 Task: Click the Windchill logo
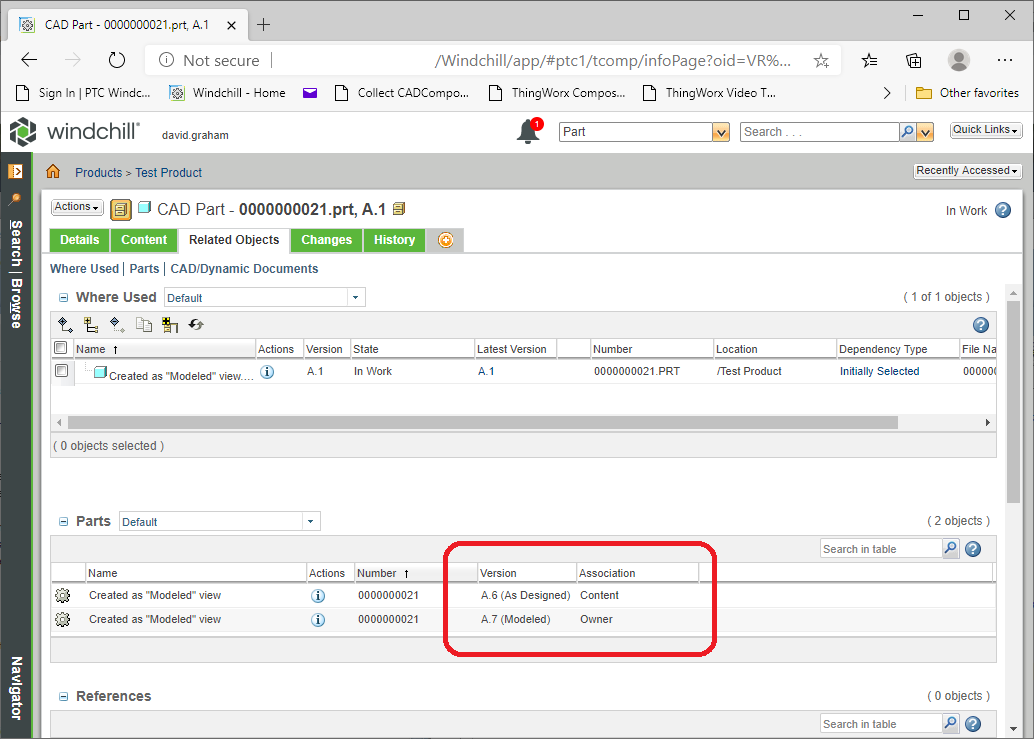point(24,131)
